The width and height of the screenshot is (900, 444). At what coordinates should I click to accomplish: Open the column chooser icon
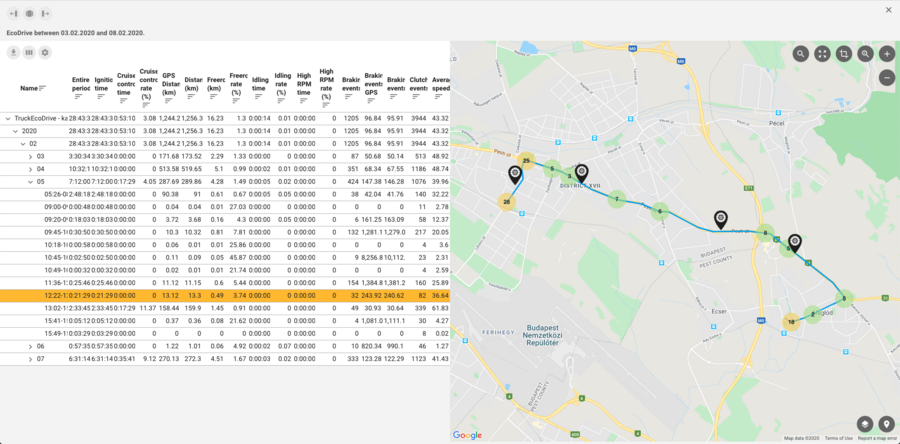click(x=29, y=52)
